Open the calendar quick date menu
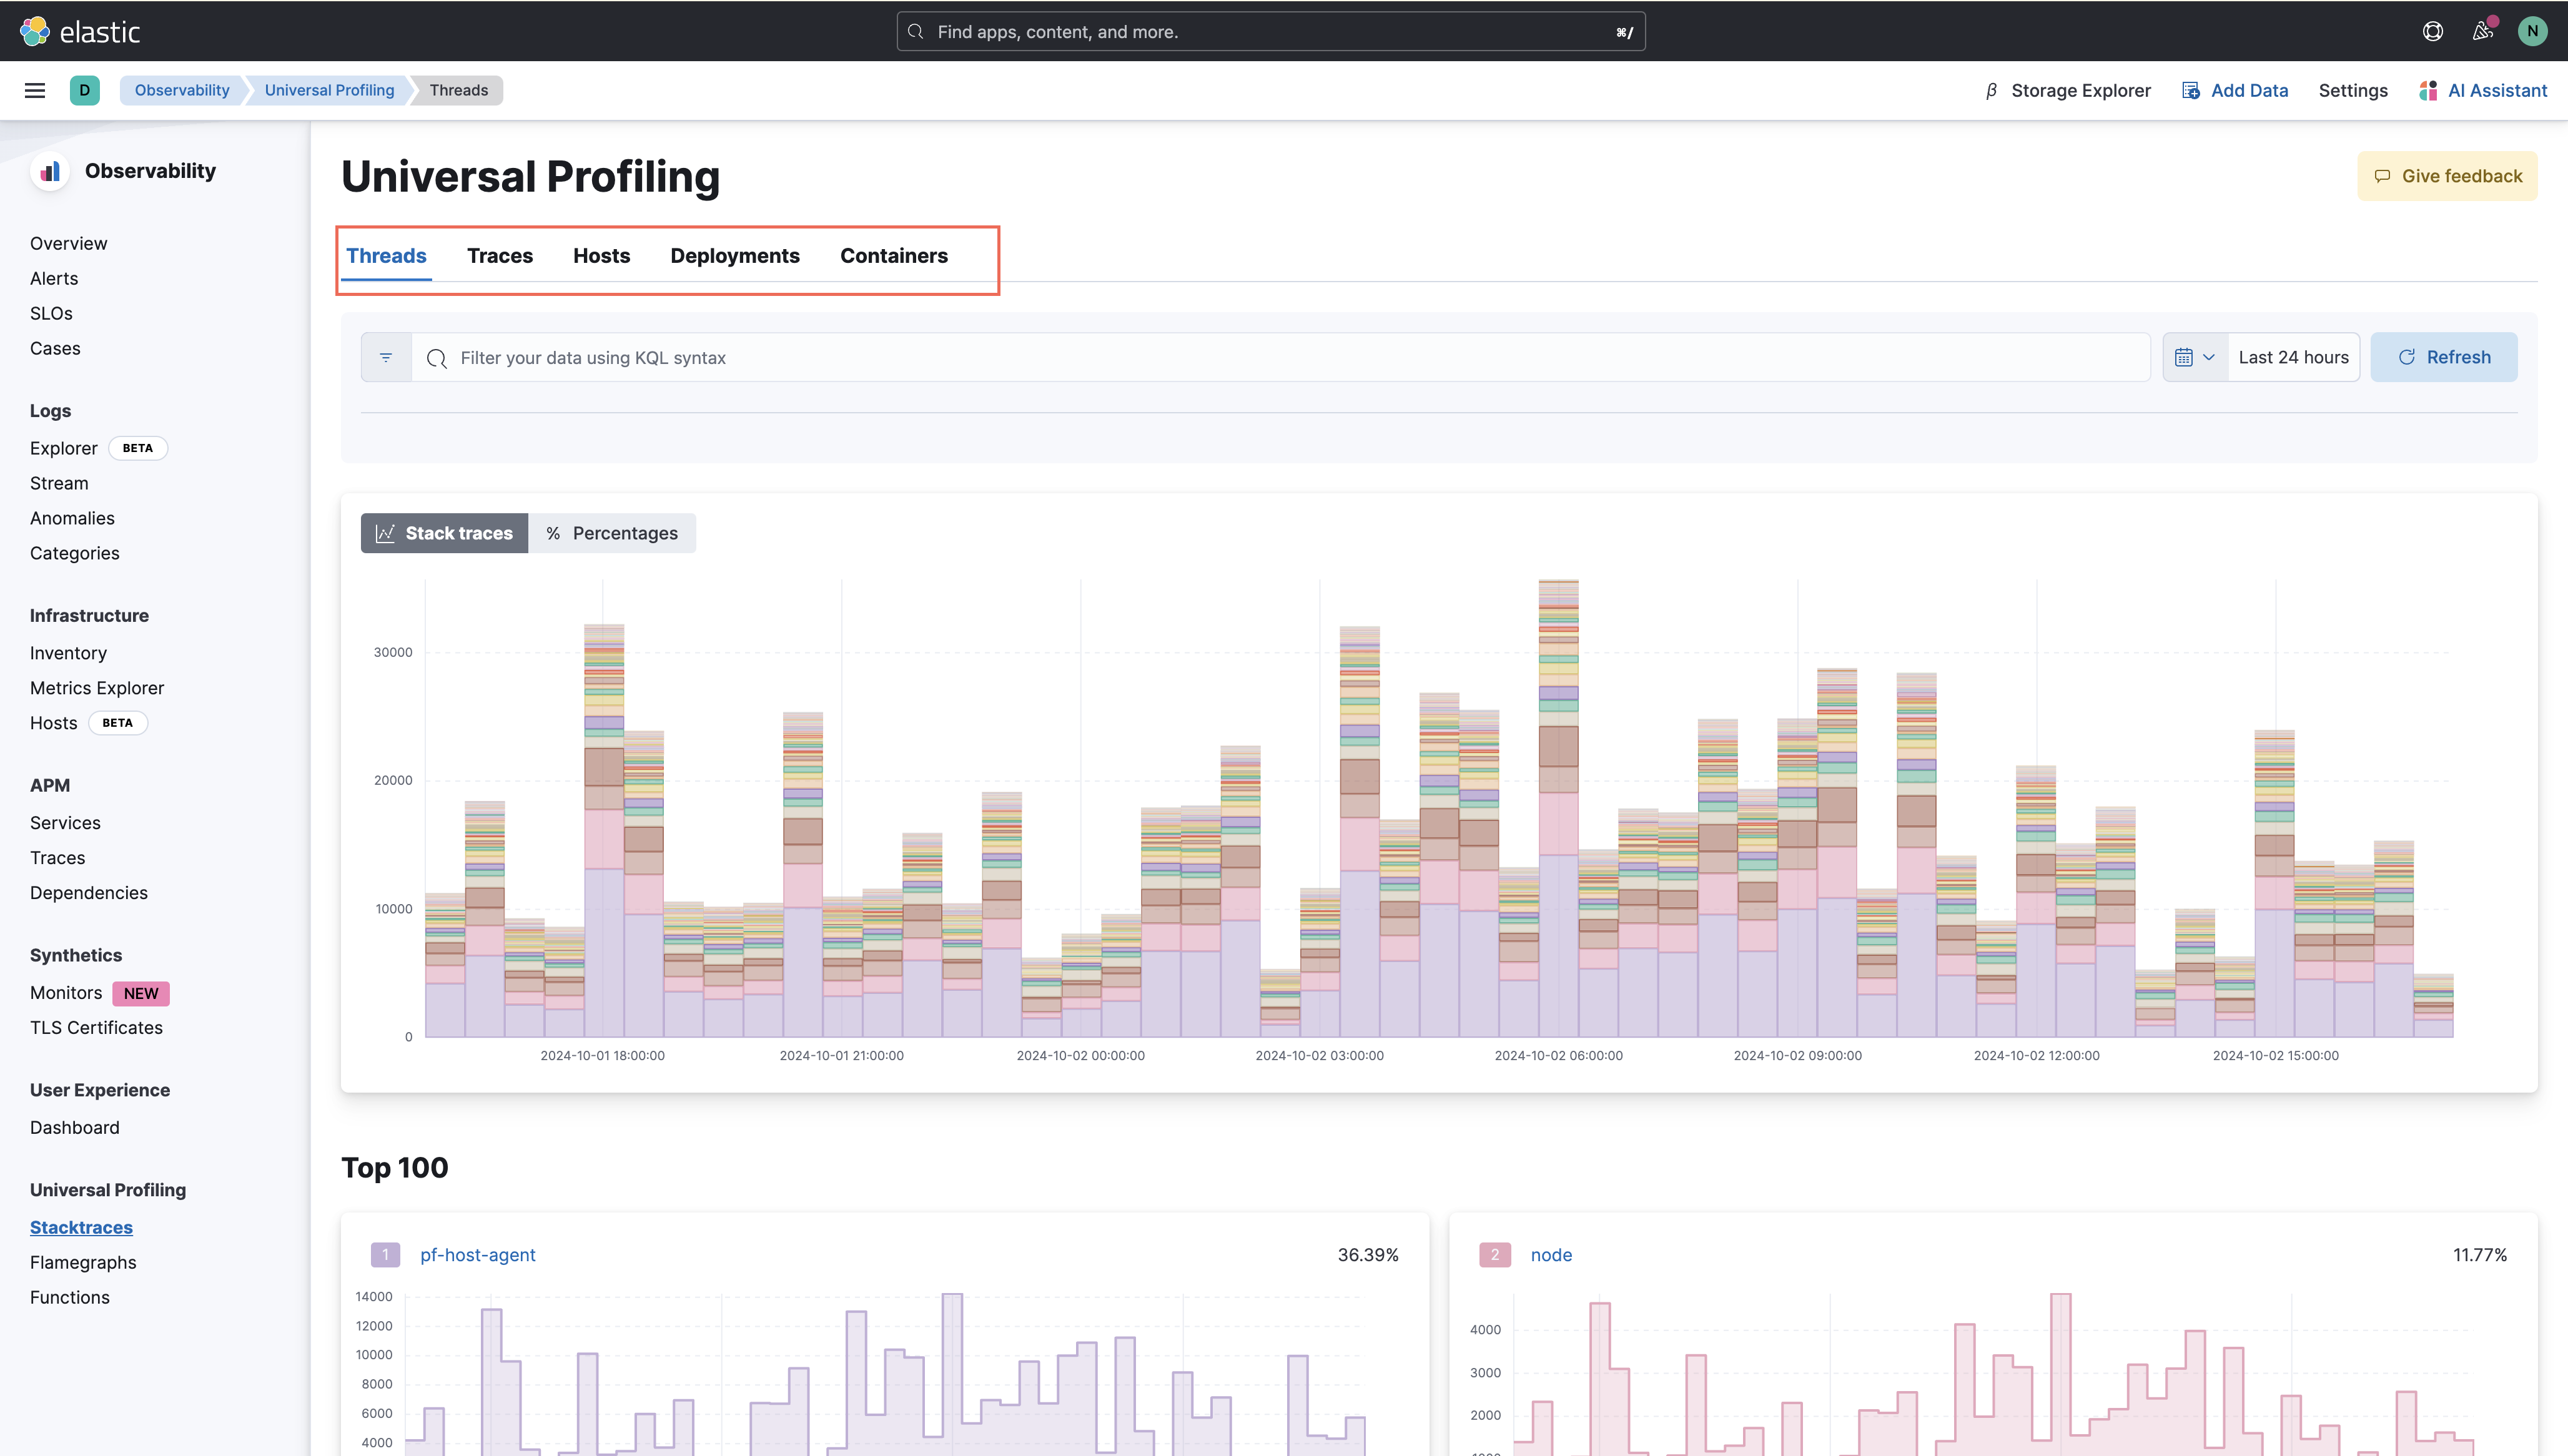Screen dimensions: 2568x1456 2195,357
